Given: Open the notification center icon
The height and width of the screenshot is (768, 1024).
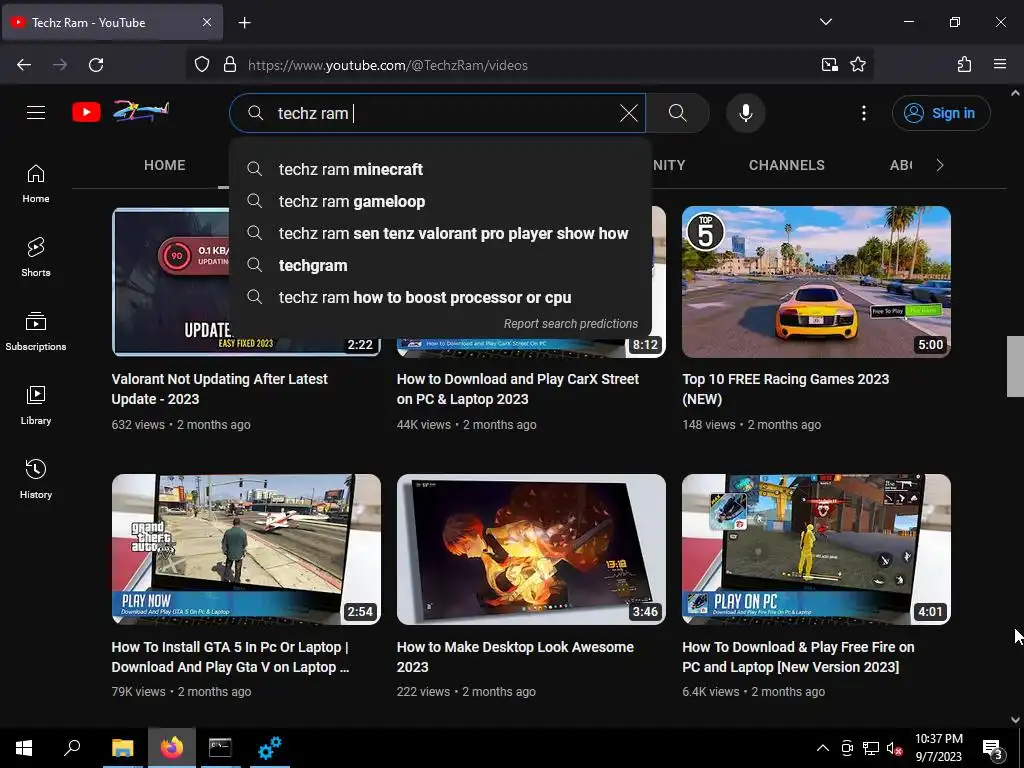Looking at the screenshot, I should [x=993, y=749].
